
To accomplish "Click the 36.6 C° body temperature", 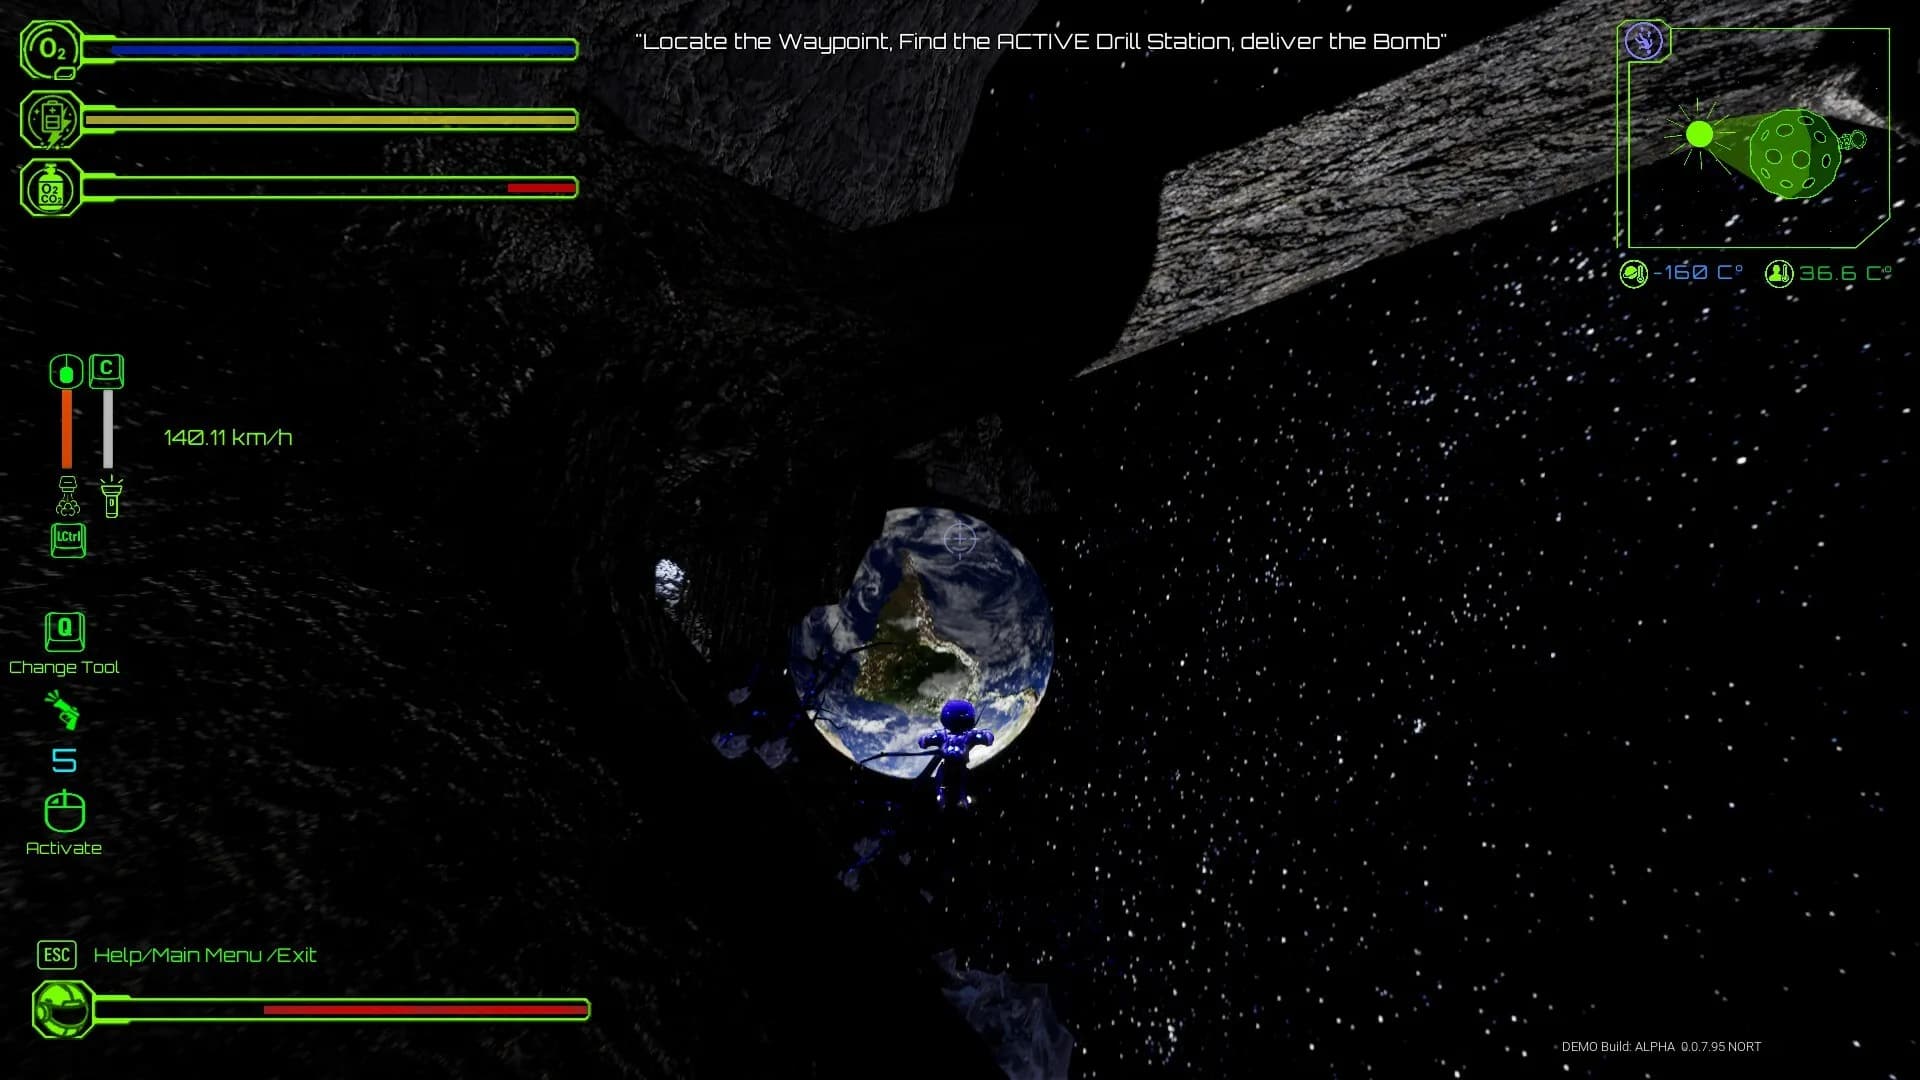I will [x=1846, y=273].
